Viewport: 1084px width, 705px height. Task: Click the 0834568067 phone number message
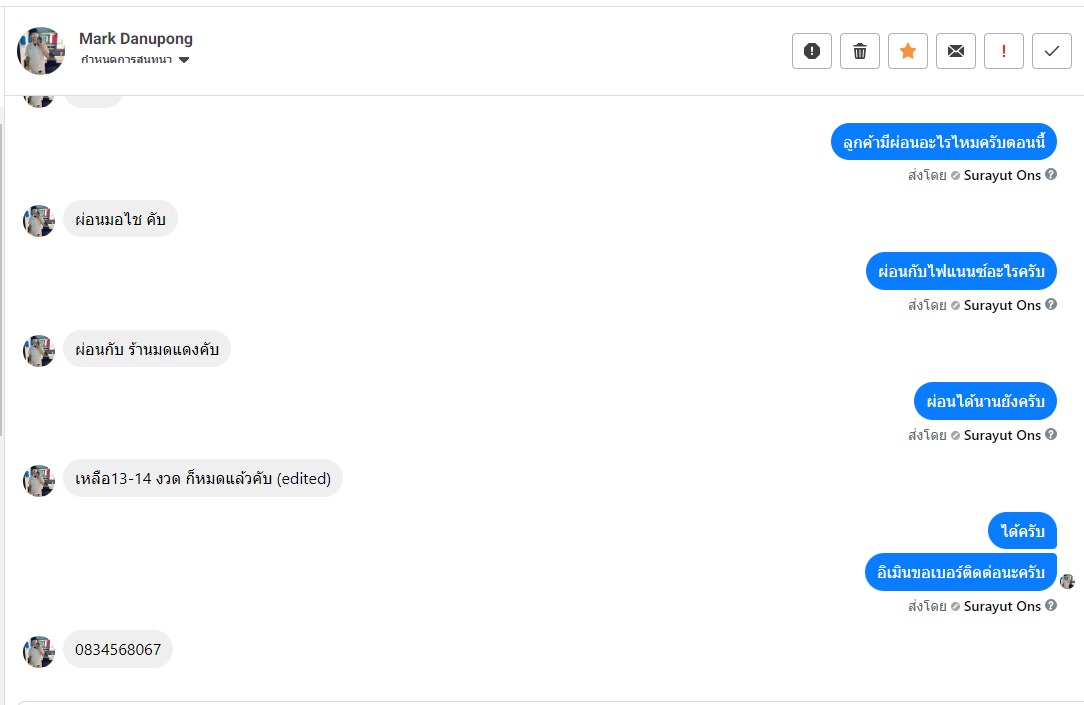coord(118,650)
